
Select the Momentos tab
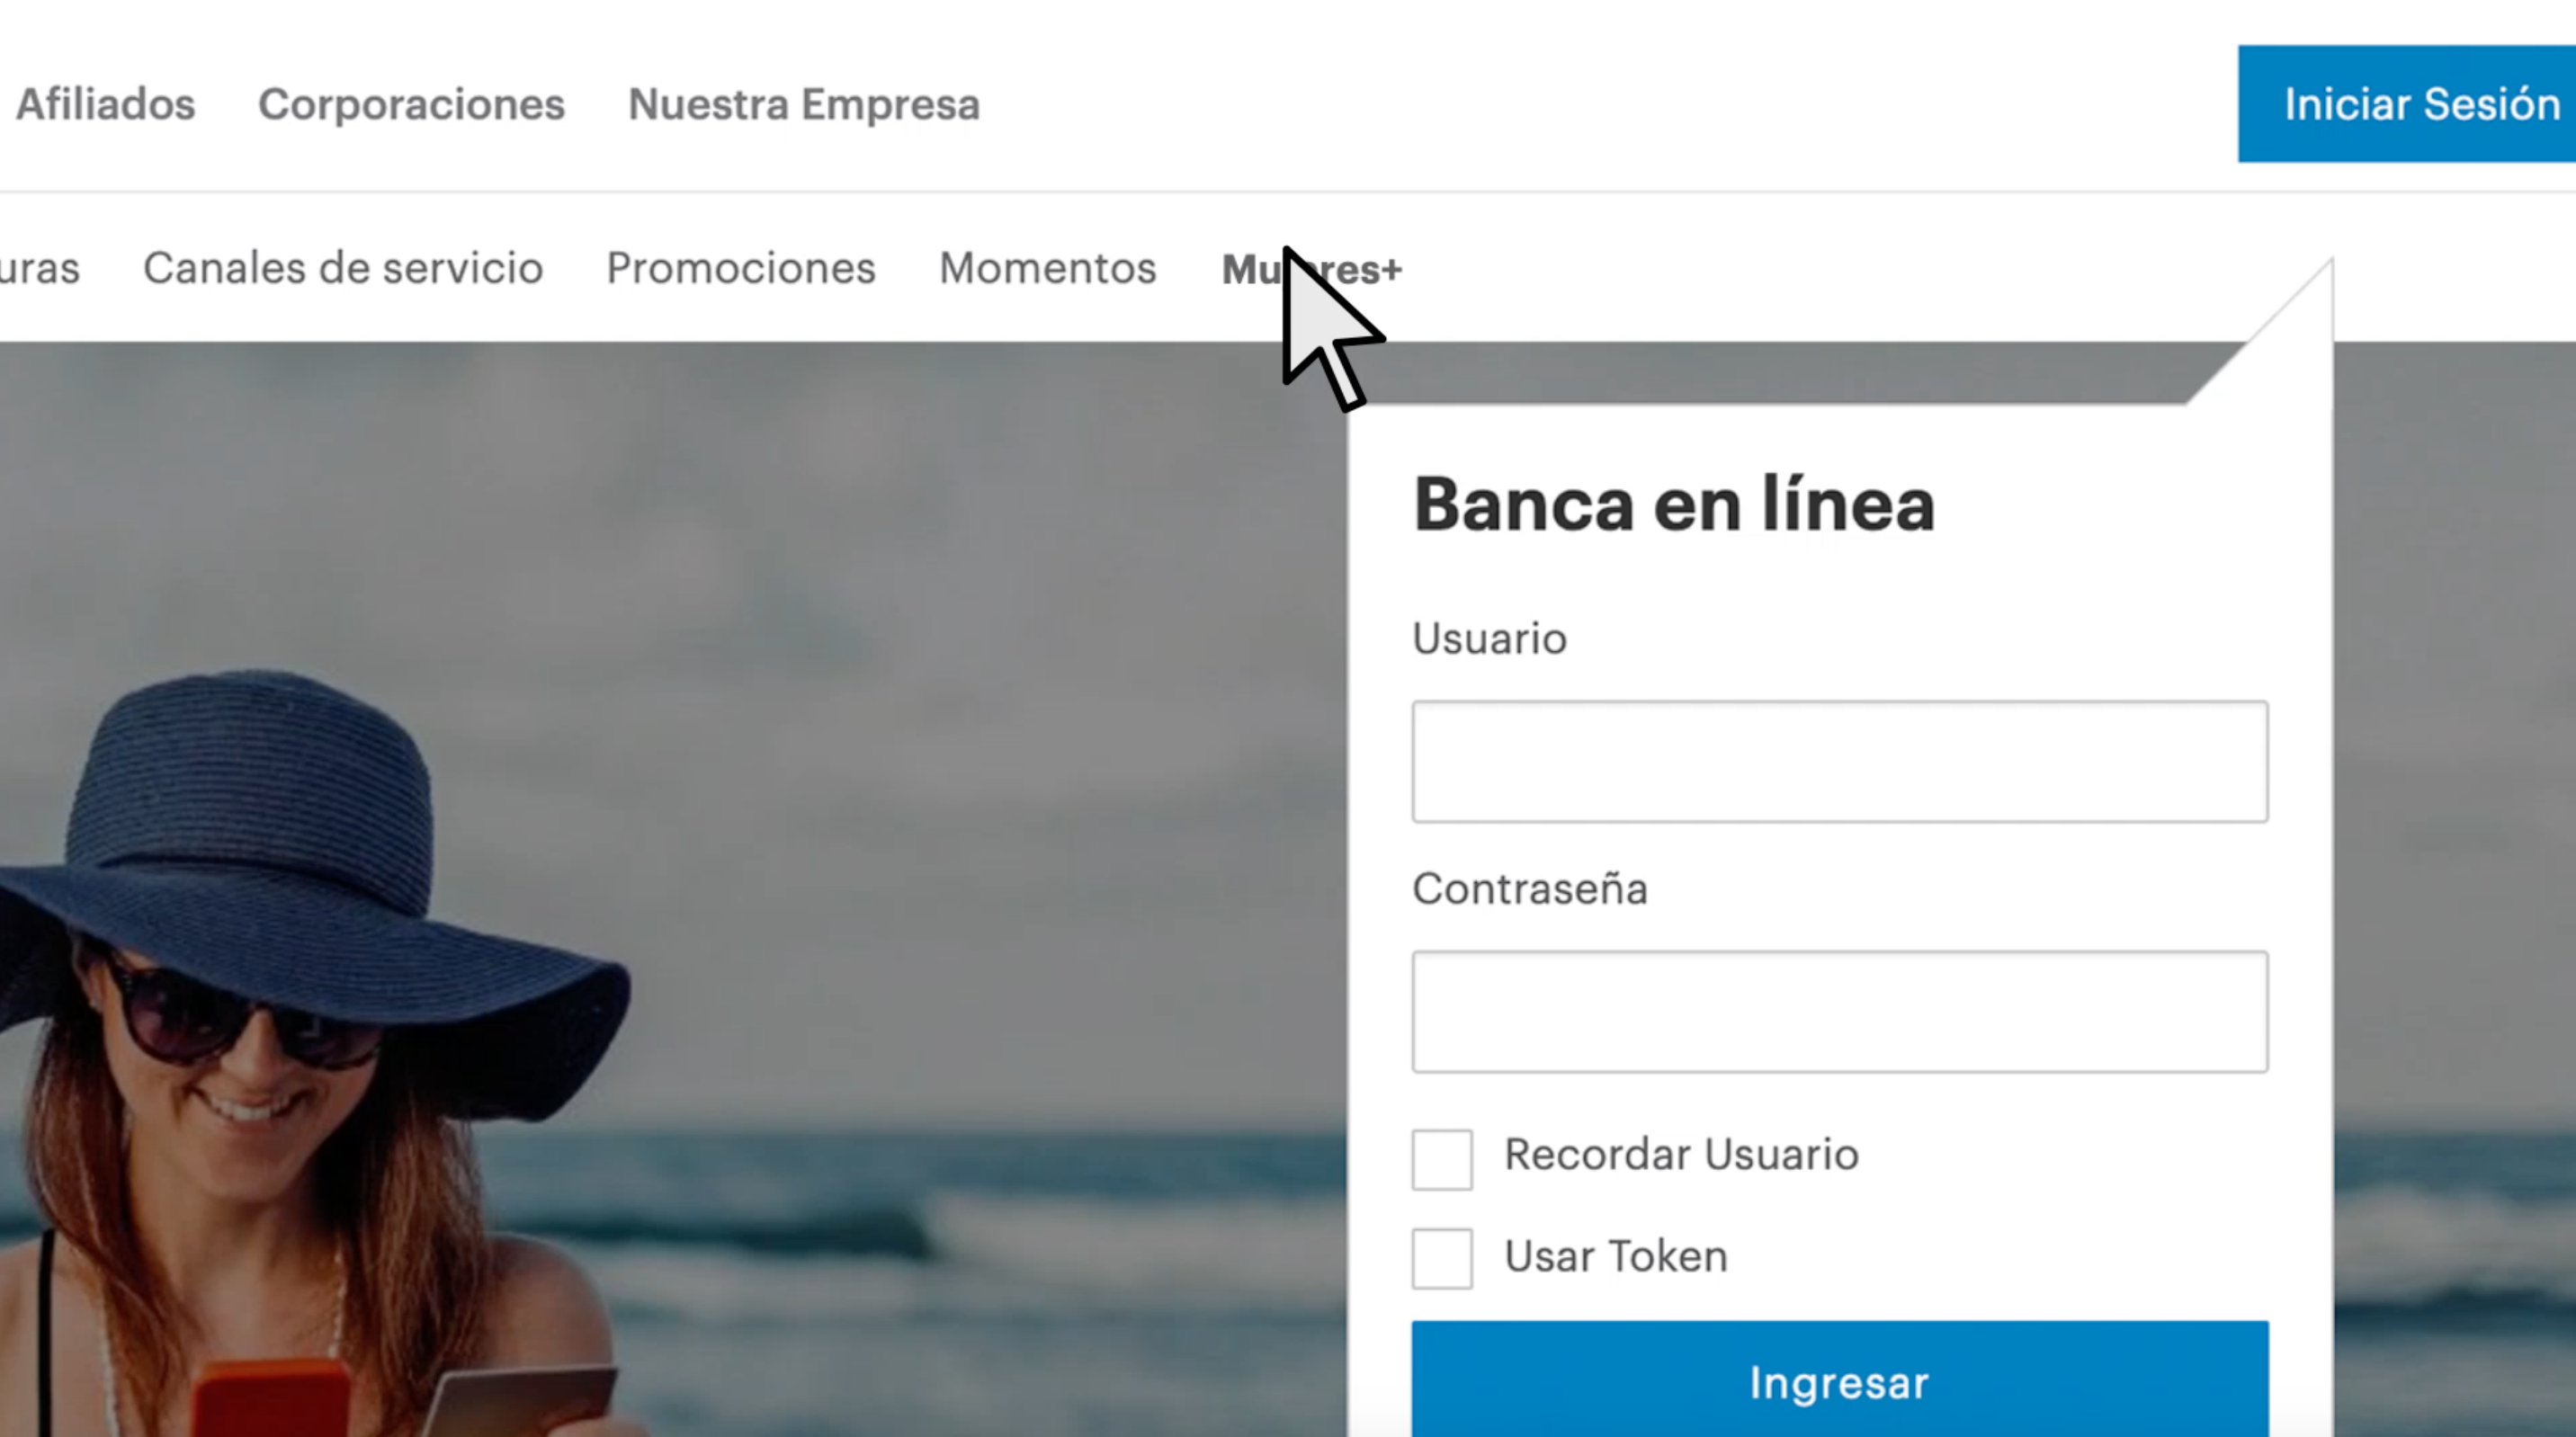tap(1047, 268)
